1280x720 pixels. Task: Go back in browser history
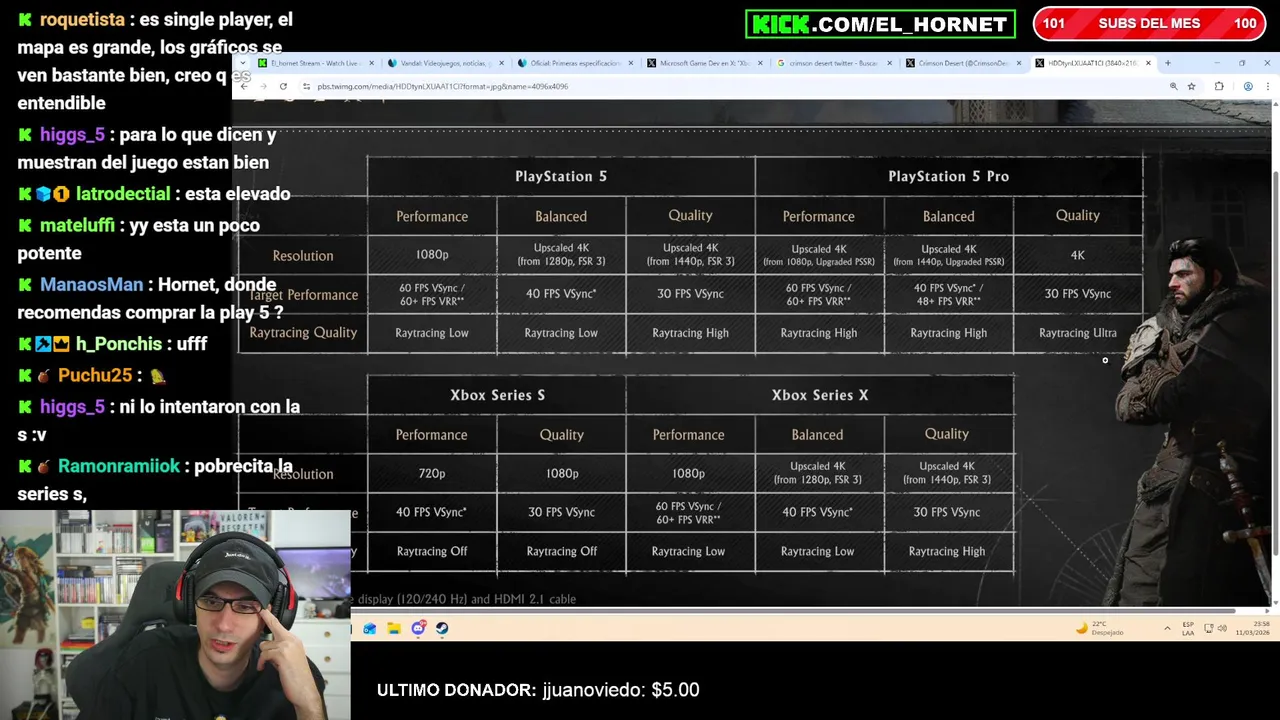(x=244, y=86)
